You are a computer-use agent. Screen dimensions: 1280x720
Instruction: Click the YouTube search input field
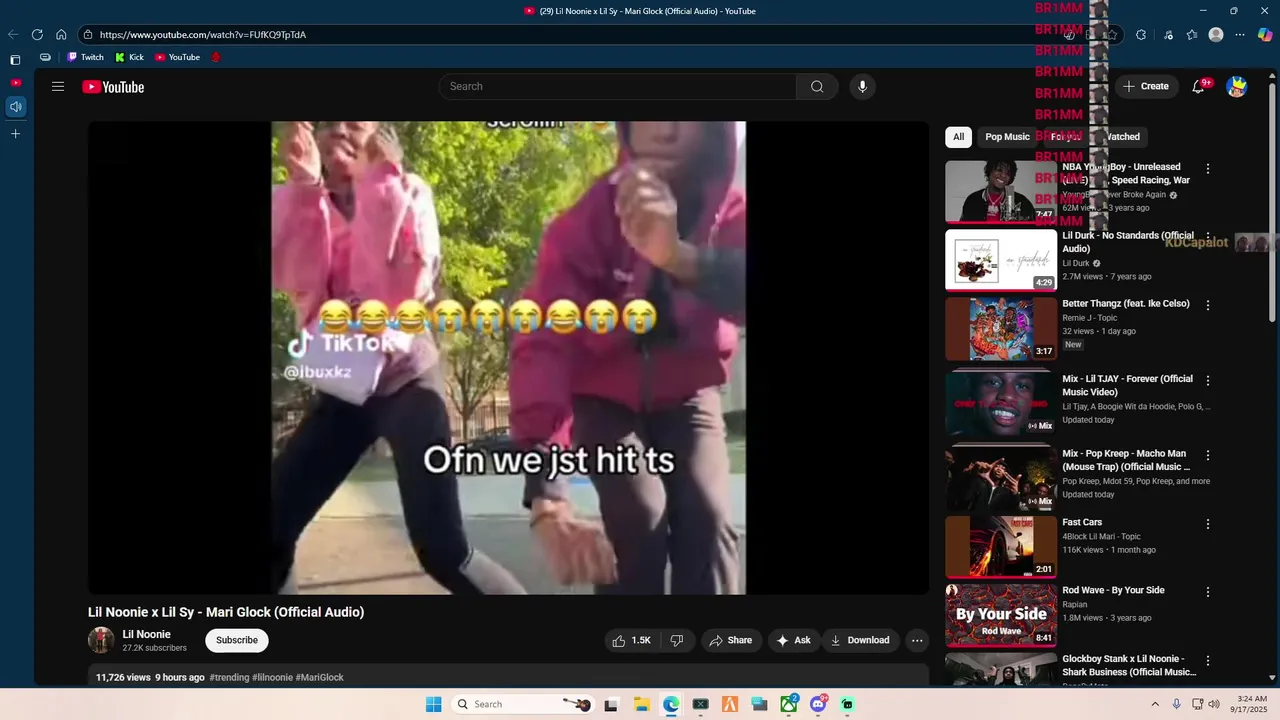pyautogui.click(x=618, y=87)
